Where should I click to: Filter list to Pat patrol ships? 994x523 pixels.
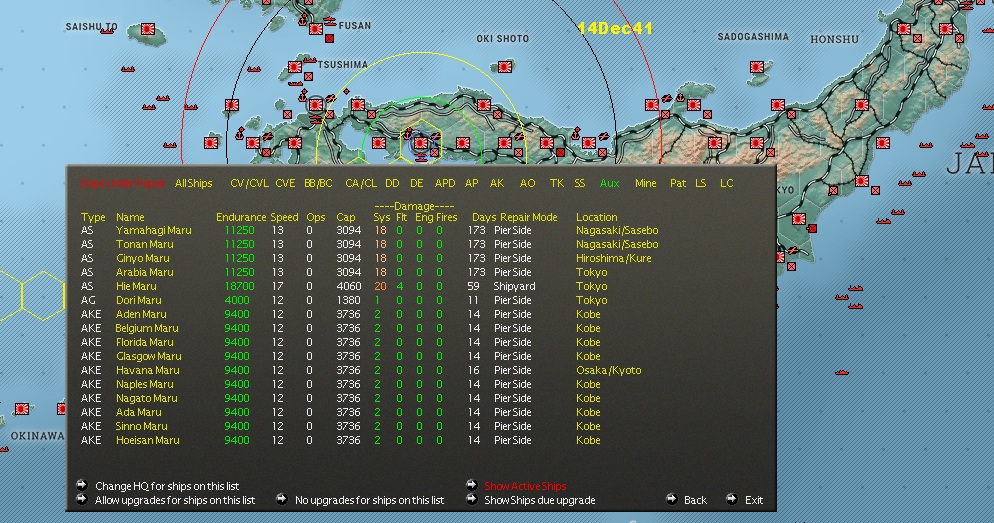[x=678, y=183]
